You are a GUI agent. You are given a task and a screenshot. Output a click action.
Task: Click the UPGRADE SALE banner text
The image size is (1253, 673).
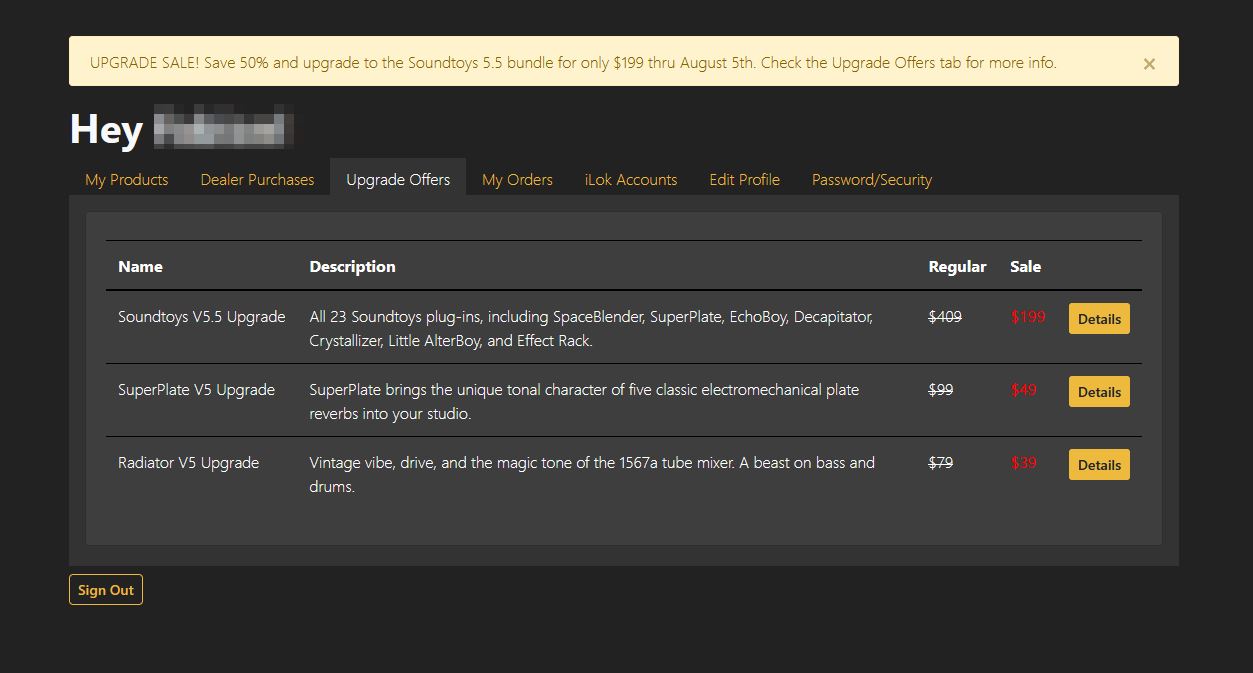(573, 62)
